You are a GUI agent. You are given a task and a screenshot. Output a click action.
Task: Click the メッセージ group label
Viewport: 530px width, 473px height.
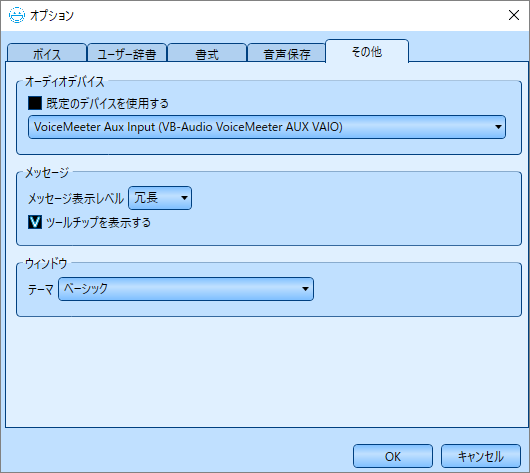point(47,173)
